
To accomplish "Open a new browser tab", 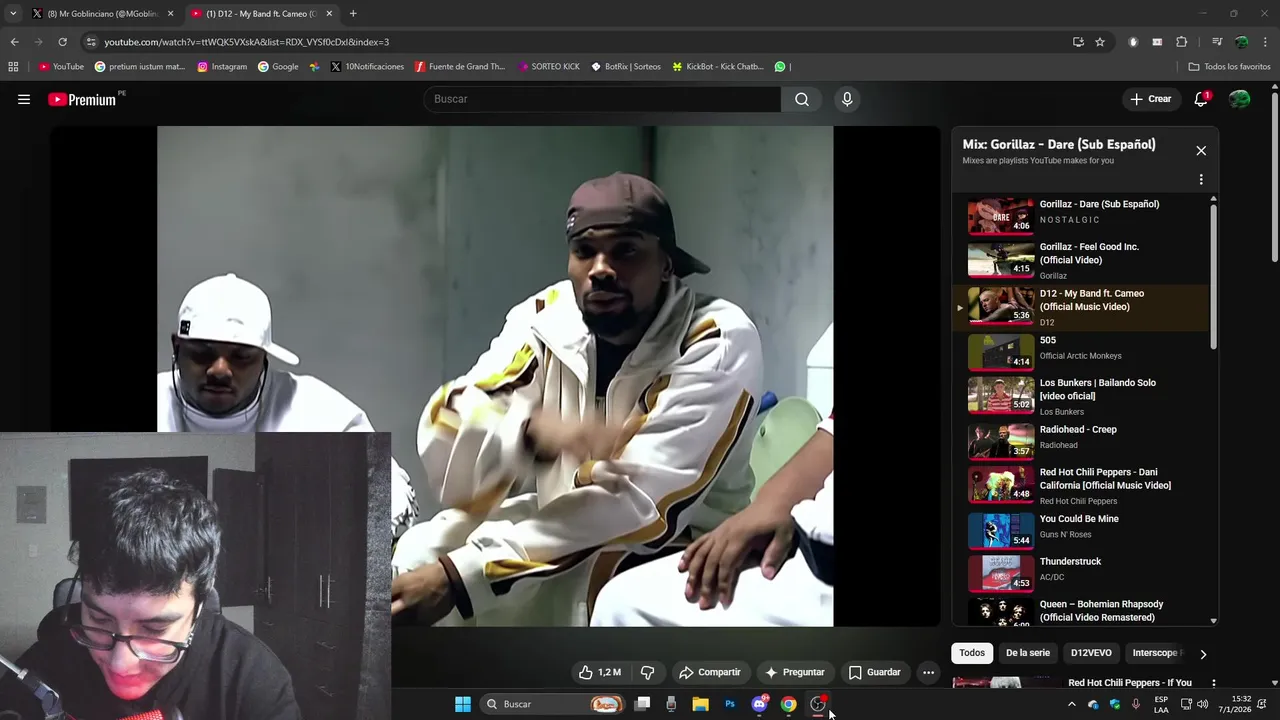I will click(x=353, y=14).
